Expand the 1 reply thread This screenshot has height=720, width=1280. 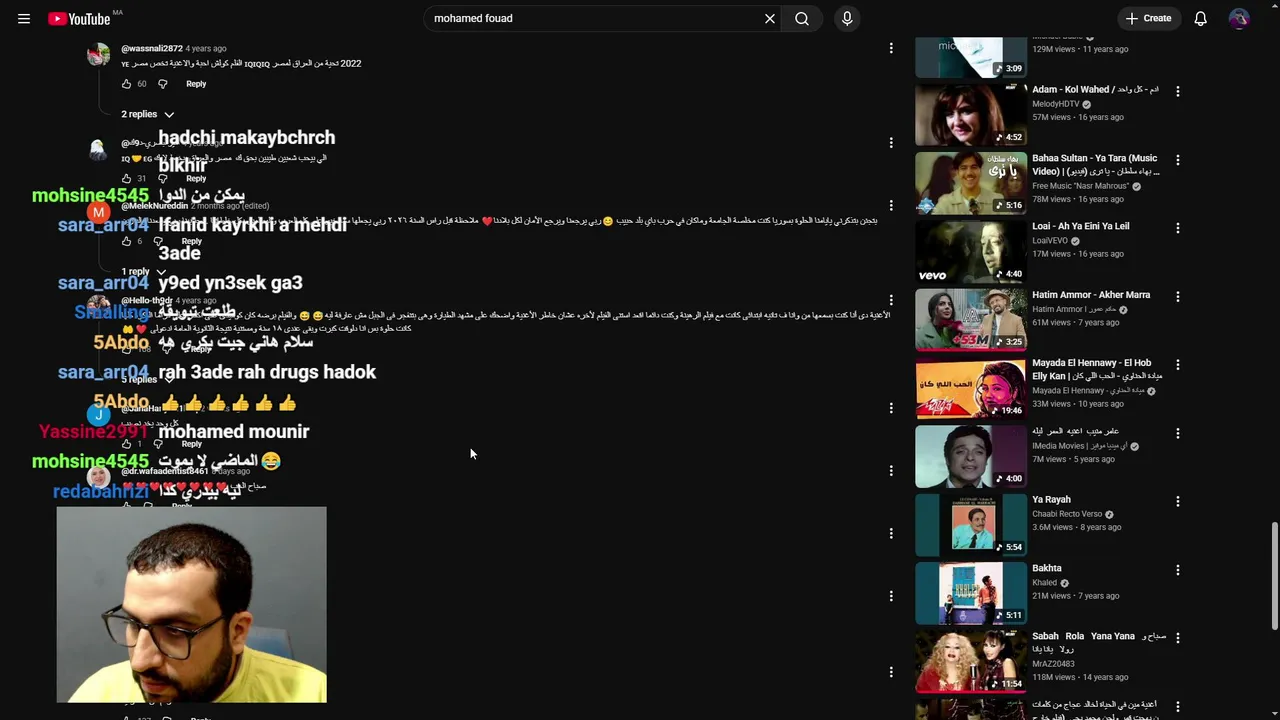144,272
